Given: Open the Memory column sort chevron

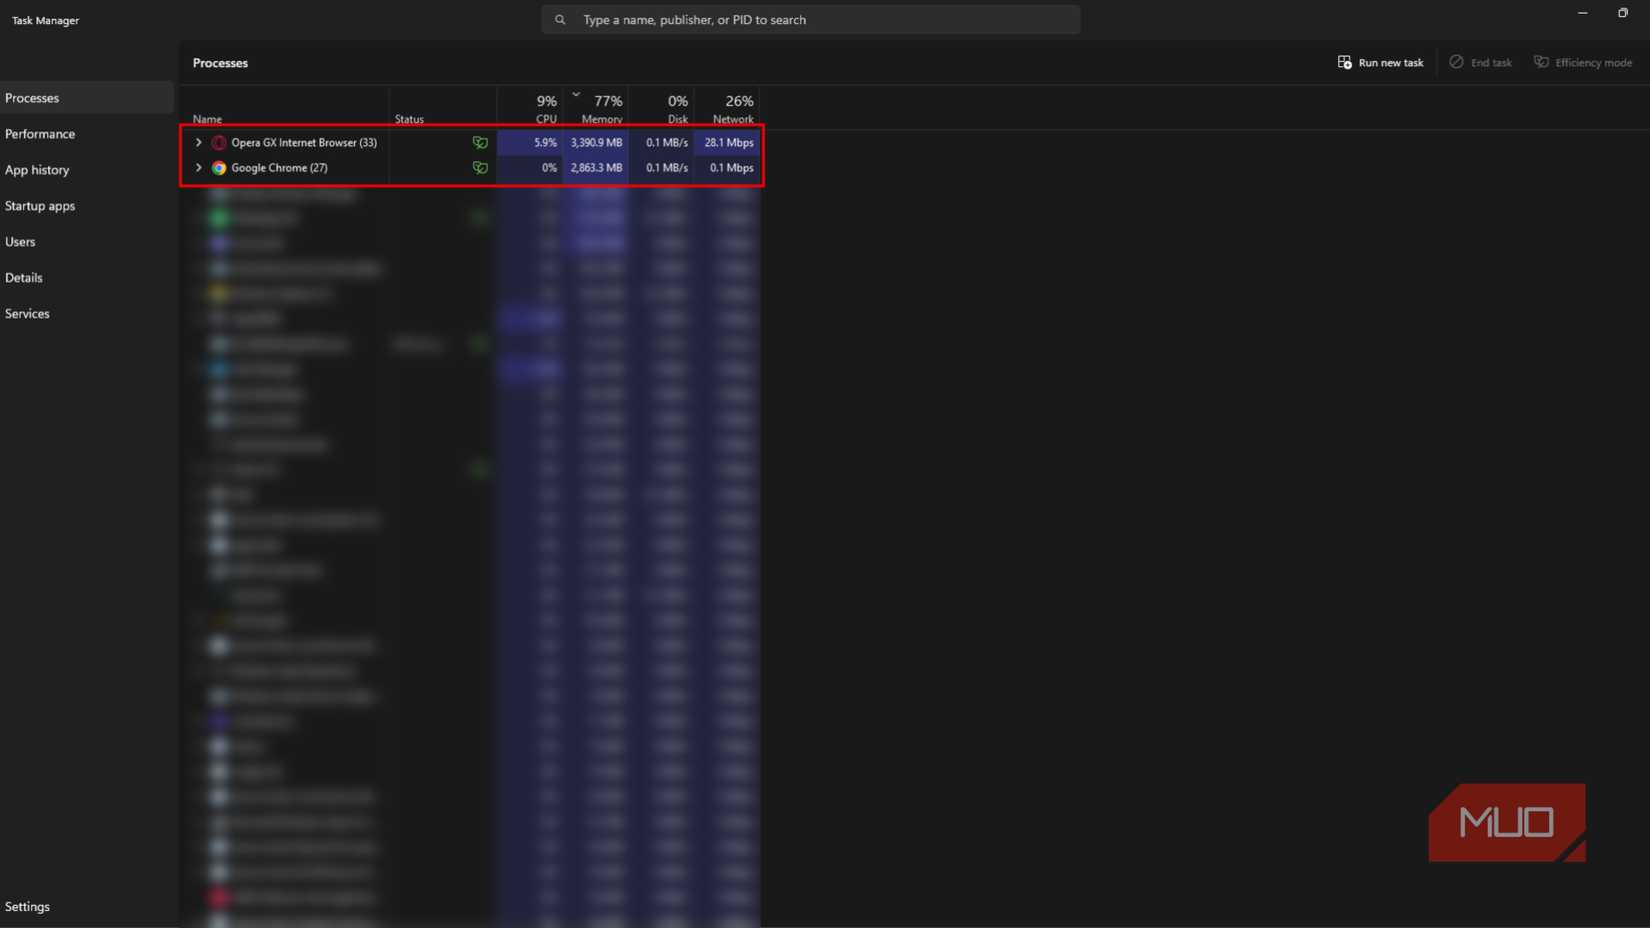Looking at the screenshot, I should pyautogui.click(x=576, y=93).
